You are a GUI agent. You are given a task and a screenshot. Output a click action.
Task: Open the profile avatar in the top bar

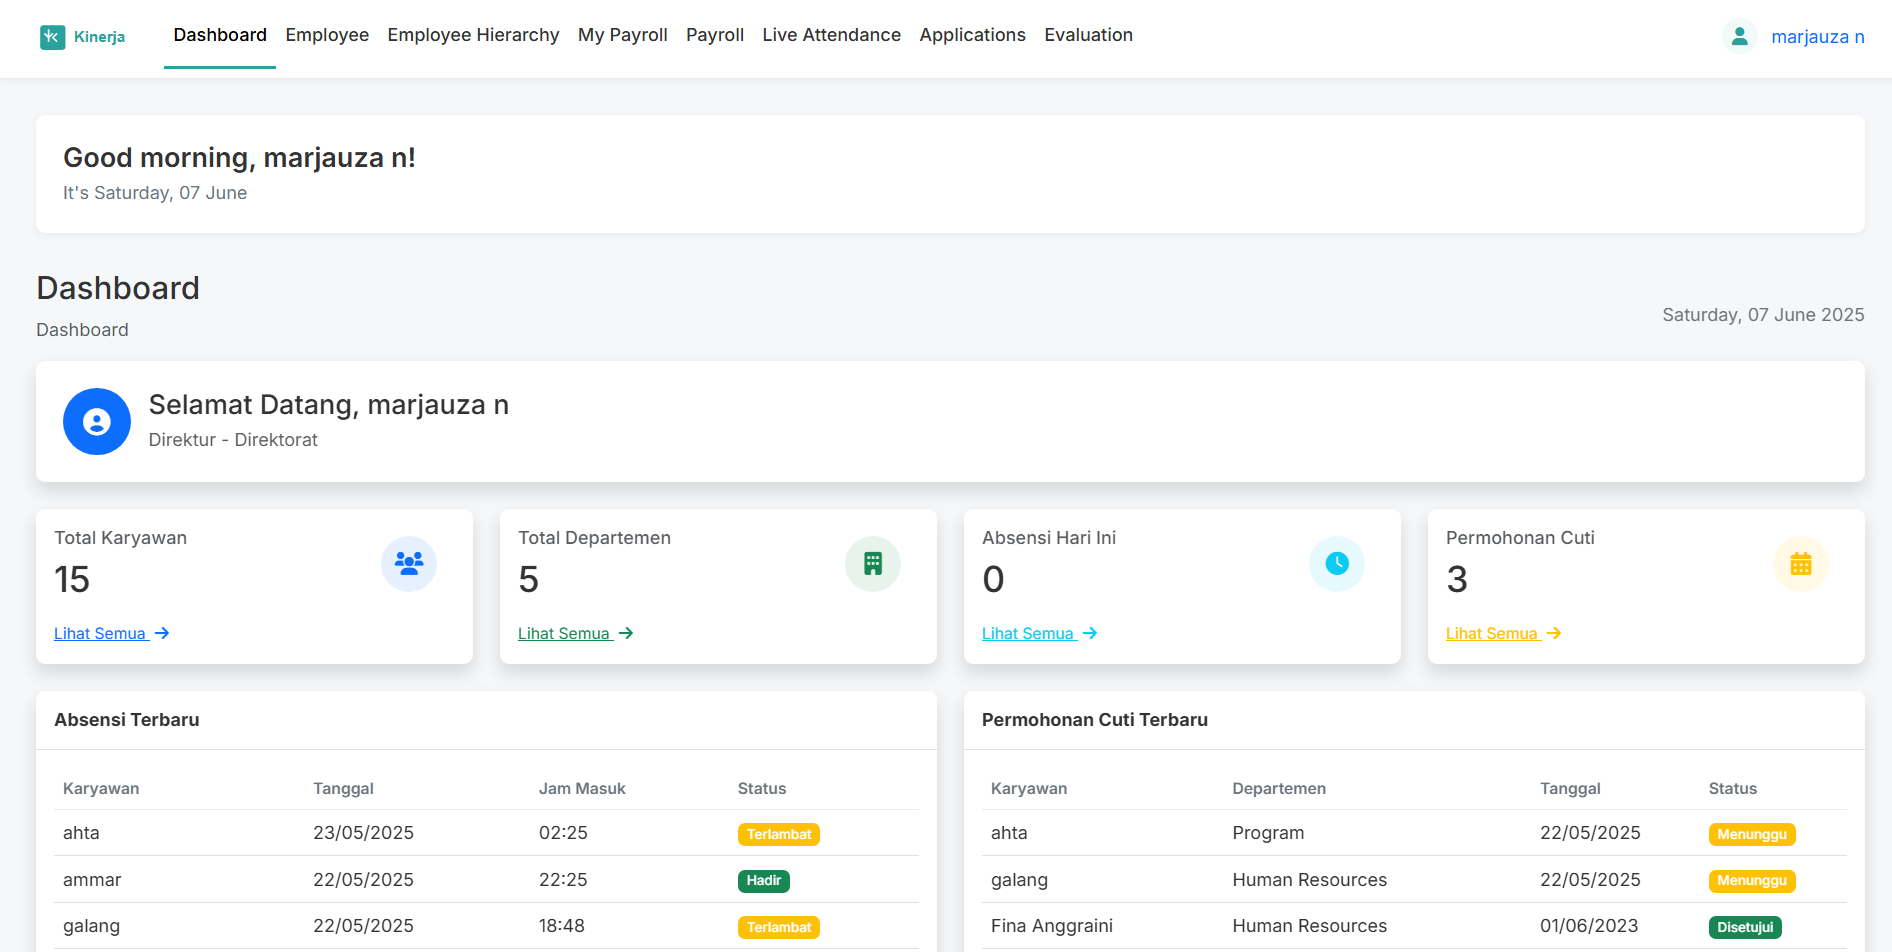[1740, 35]
